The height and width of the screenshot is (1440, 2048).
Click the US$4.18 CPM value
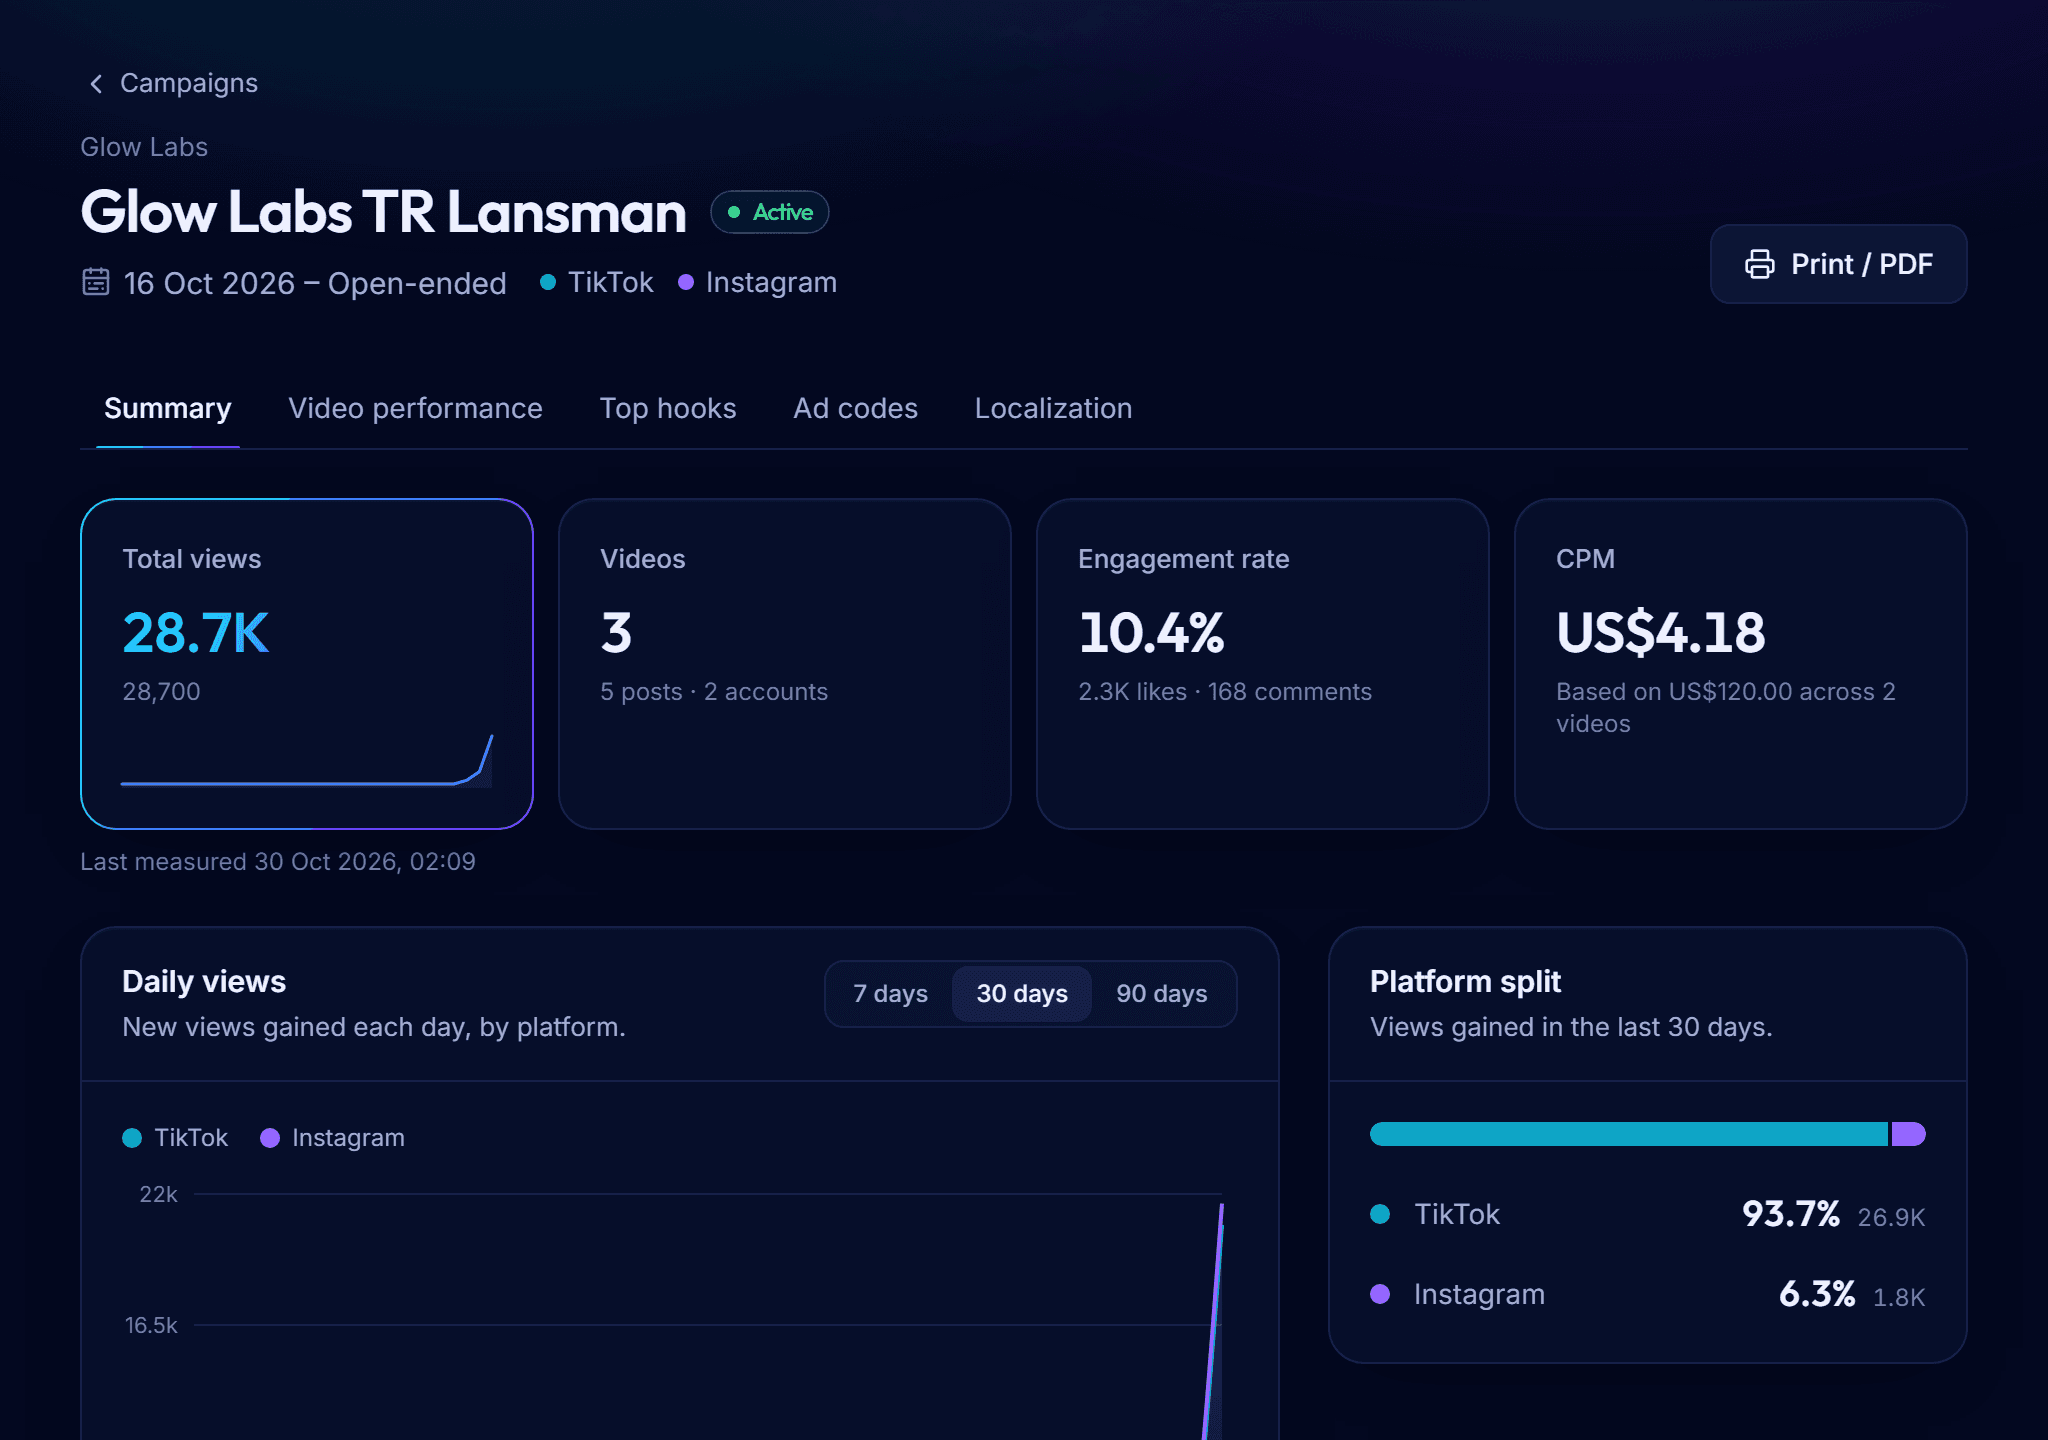pos(1661,633)
